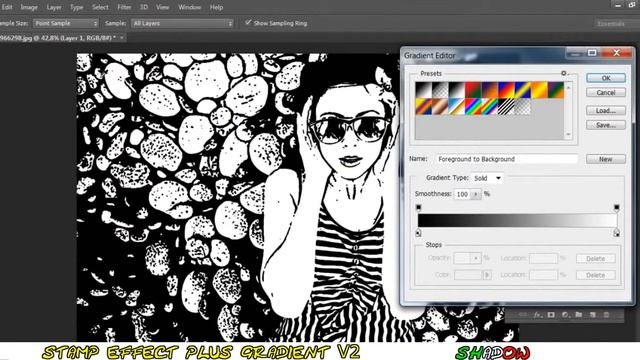This screenshot has width=640, height=360.
Task: Click the fx layer style icon
Action: (x=538, y=315)
